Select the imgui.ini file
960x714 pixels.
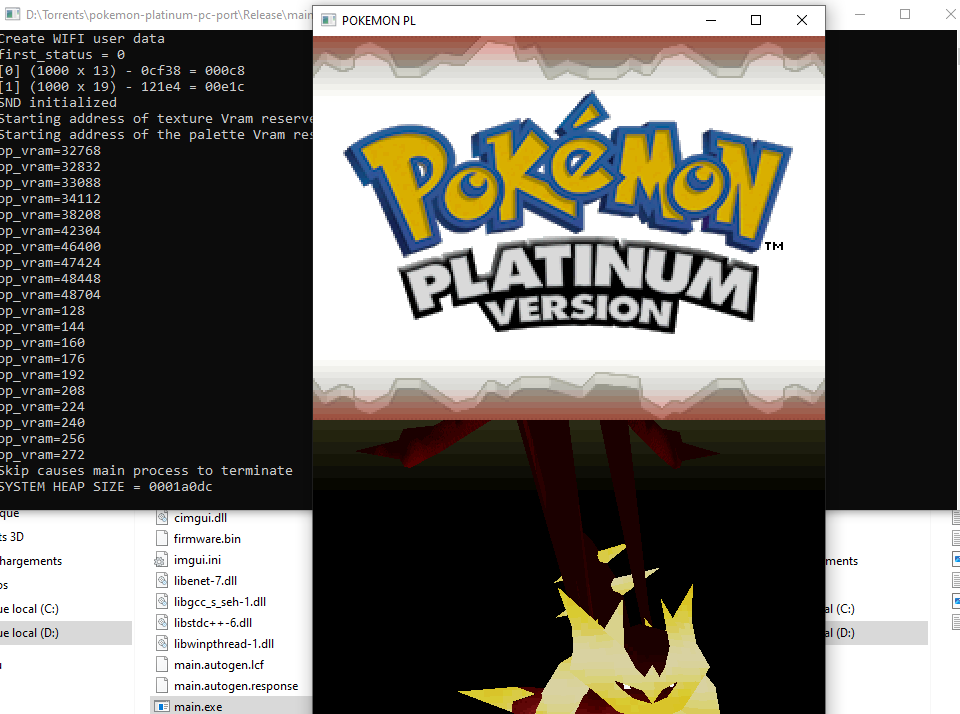tap(197, 560)
